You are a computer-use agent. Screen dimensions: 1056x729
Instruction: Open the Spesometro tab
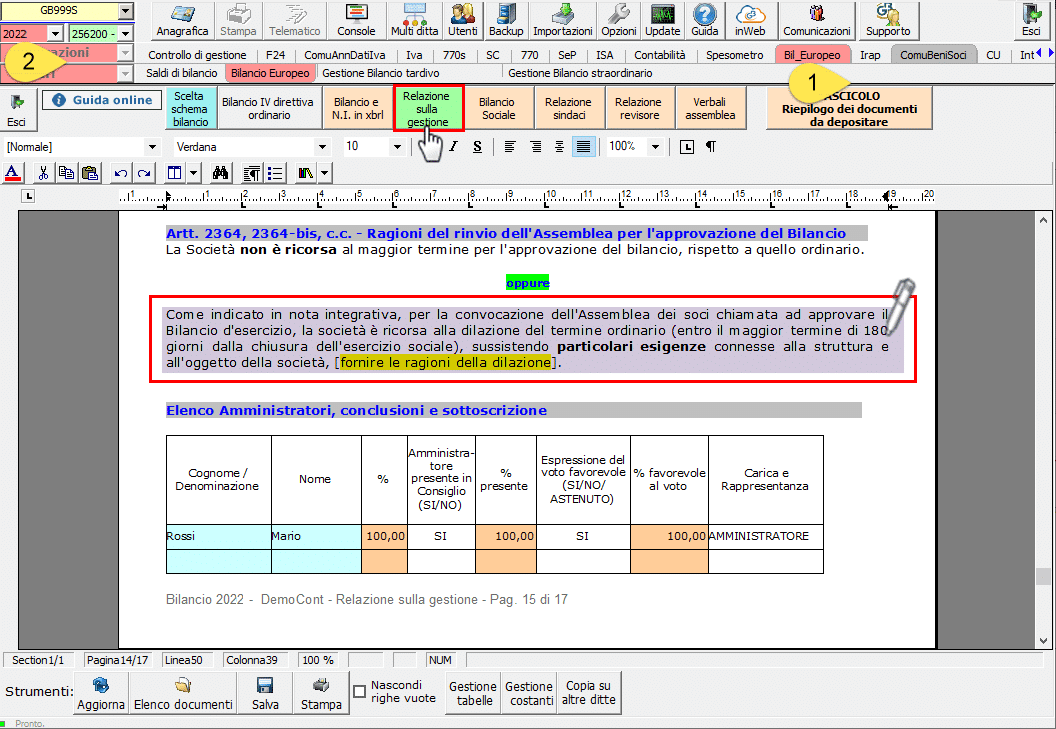pos(734,55)
